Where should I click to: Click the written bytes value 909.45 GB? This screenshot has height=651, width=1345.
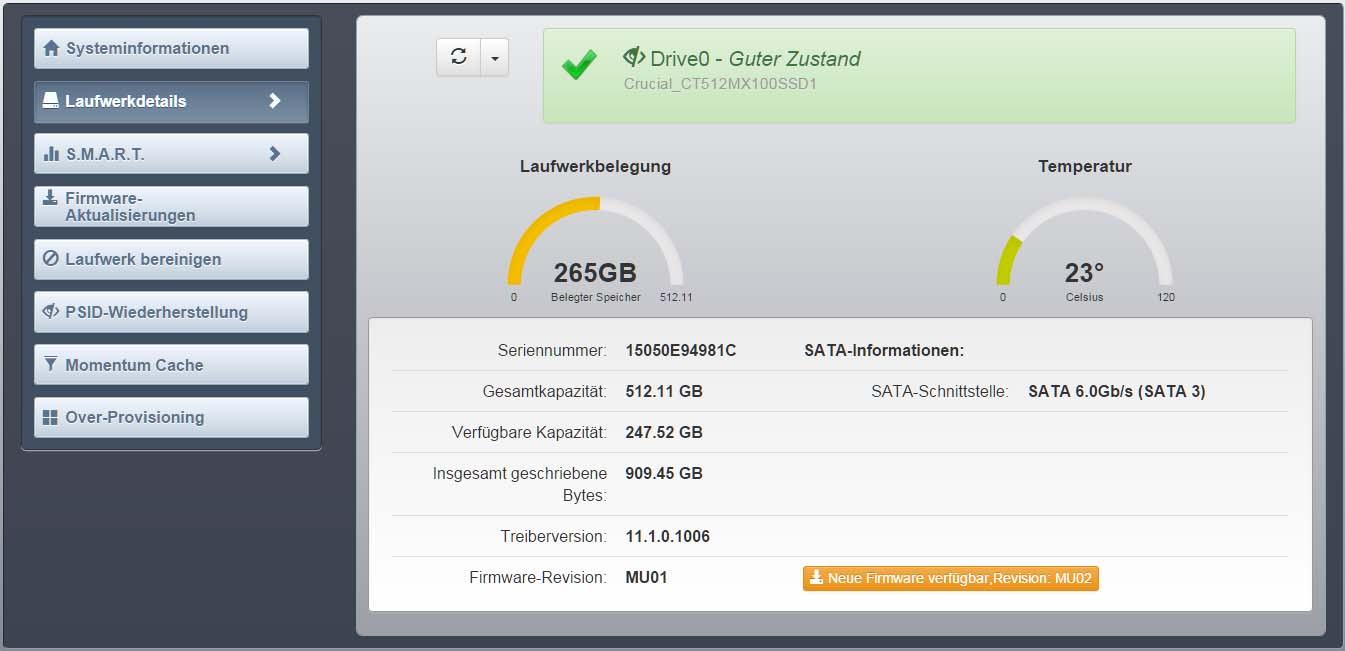pyautogui.click(x=664, y=473)
